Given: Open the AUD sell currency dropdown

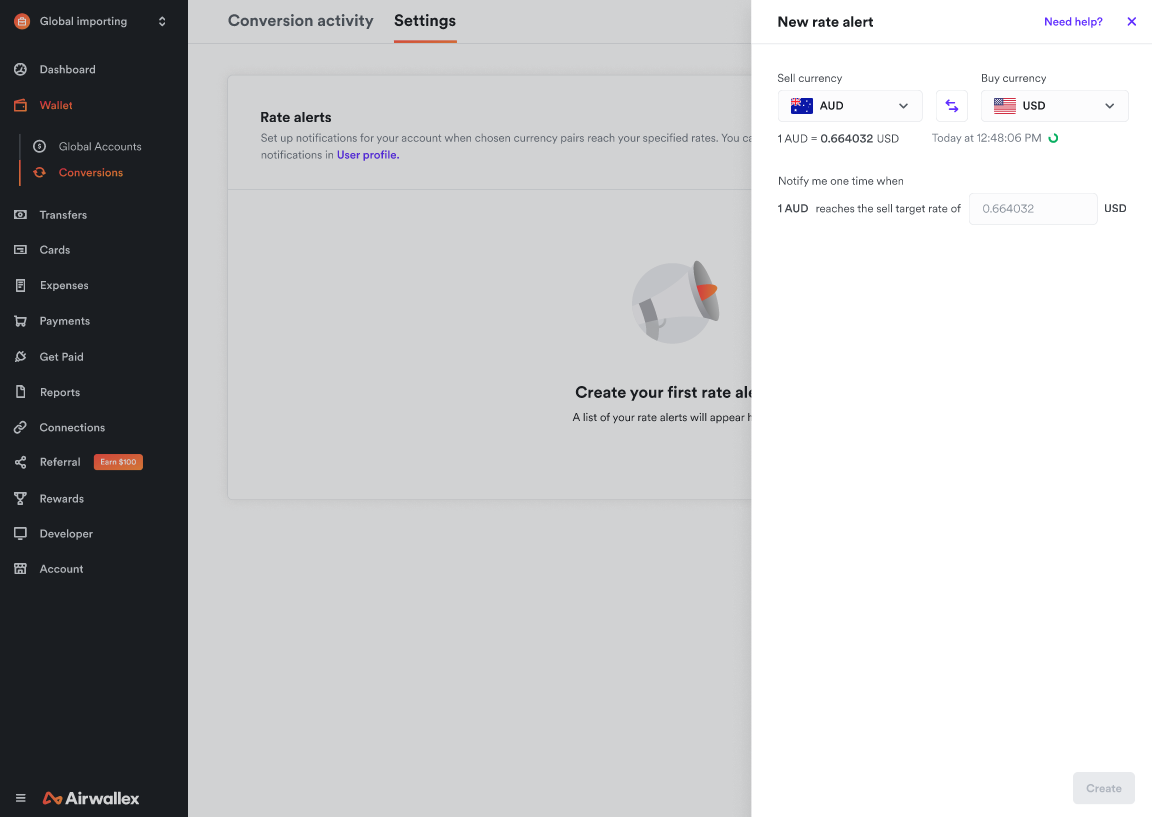Looking at the screenshot, I should (850, 106).
